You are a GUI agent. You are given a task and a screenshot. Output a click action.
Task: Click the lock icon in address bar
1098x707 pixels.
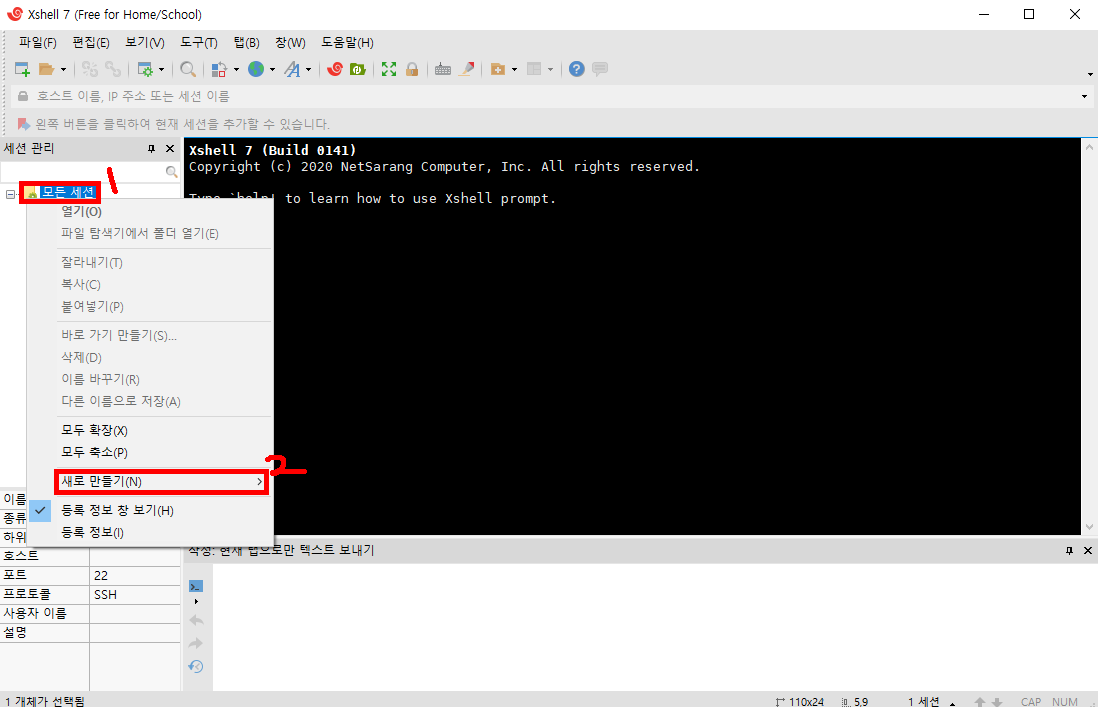point(23,96)
